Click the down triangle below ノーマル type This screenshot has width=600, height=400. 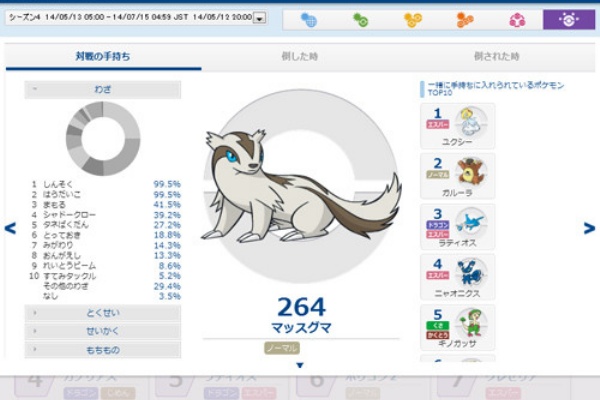[x=300, y=366]
